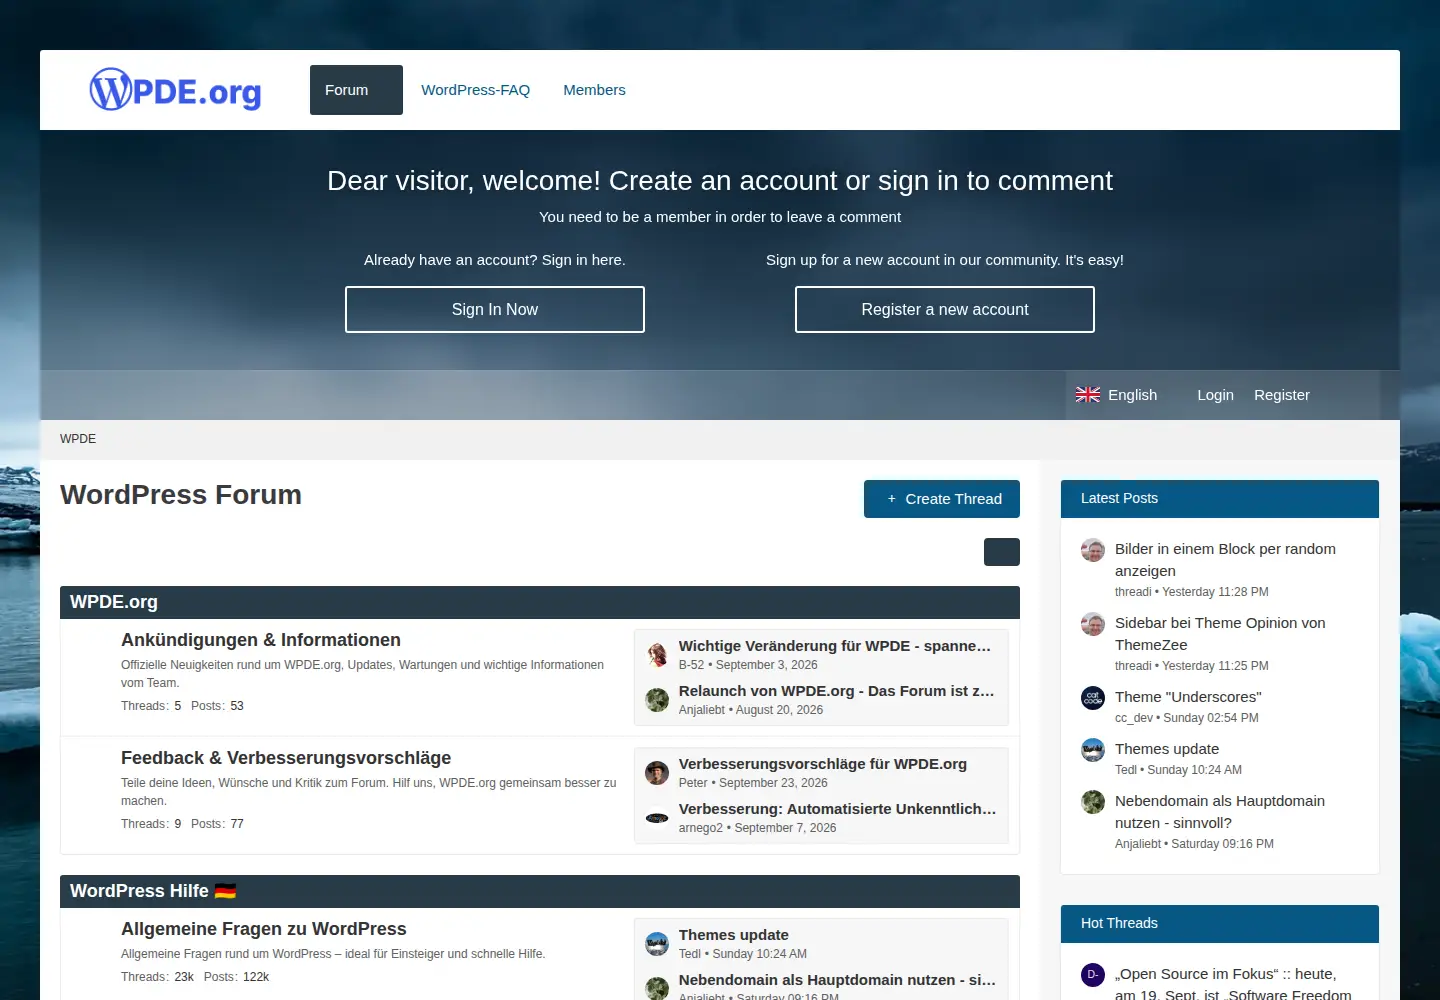Open thread Relaunch von WPDE.org

(837, 691)
